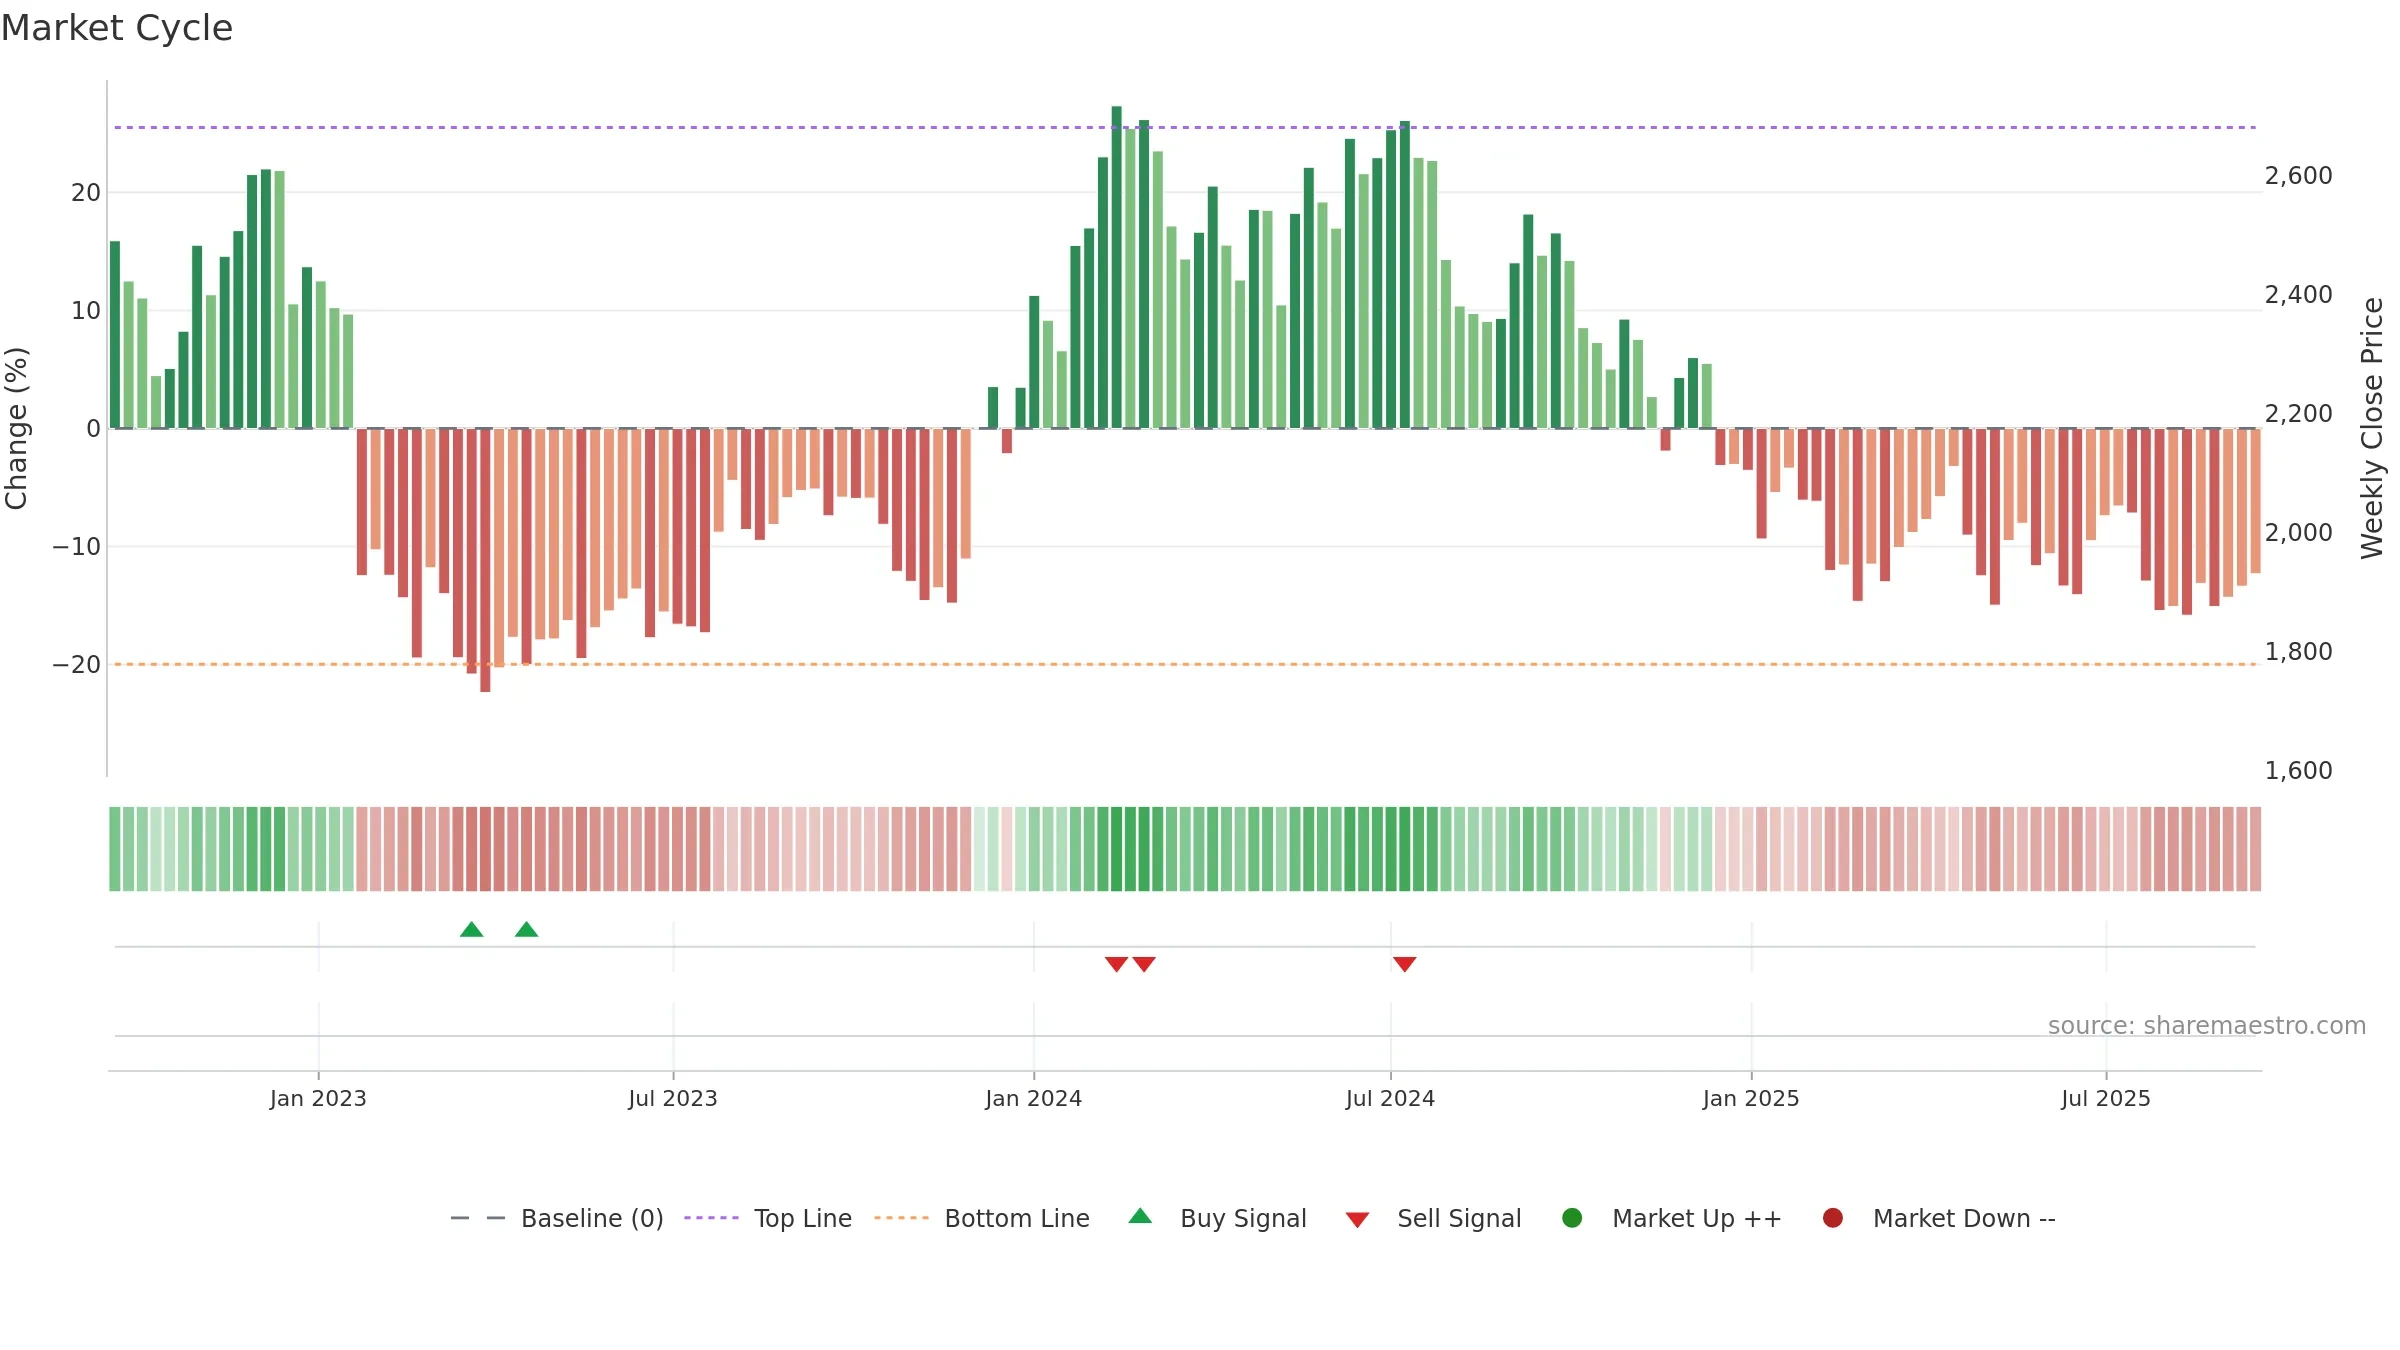2400x1350 pixels.
Task: Click the red Sell Signal triangle icon in legend
Action: point(1357,1220)
